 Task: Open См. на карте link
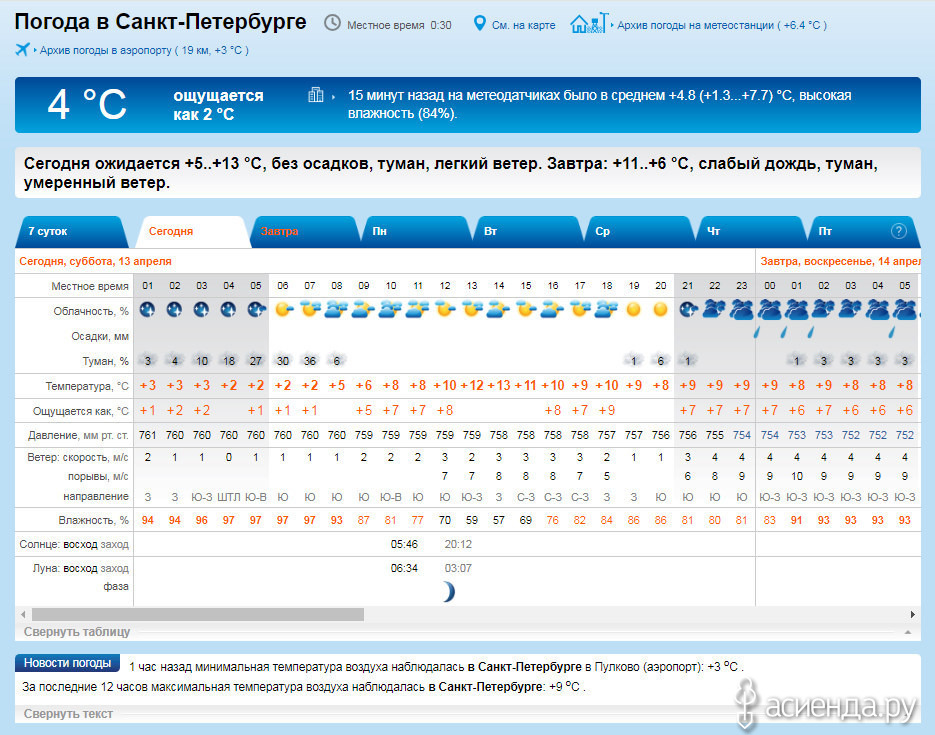pyautogui.click(x=523, y=25)
